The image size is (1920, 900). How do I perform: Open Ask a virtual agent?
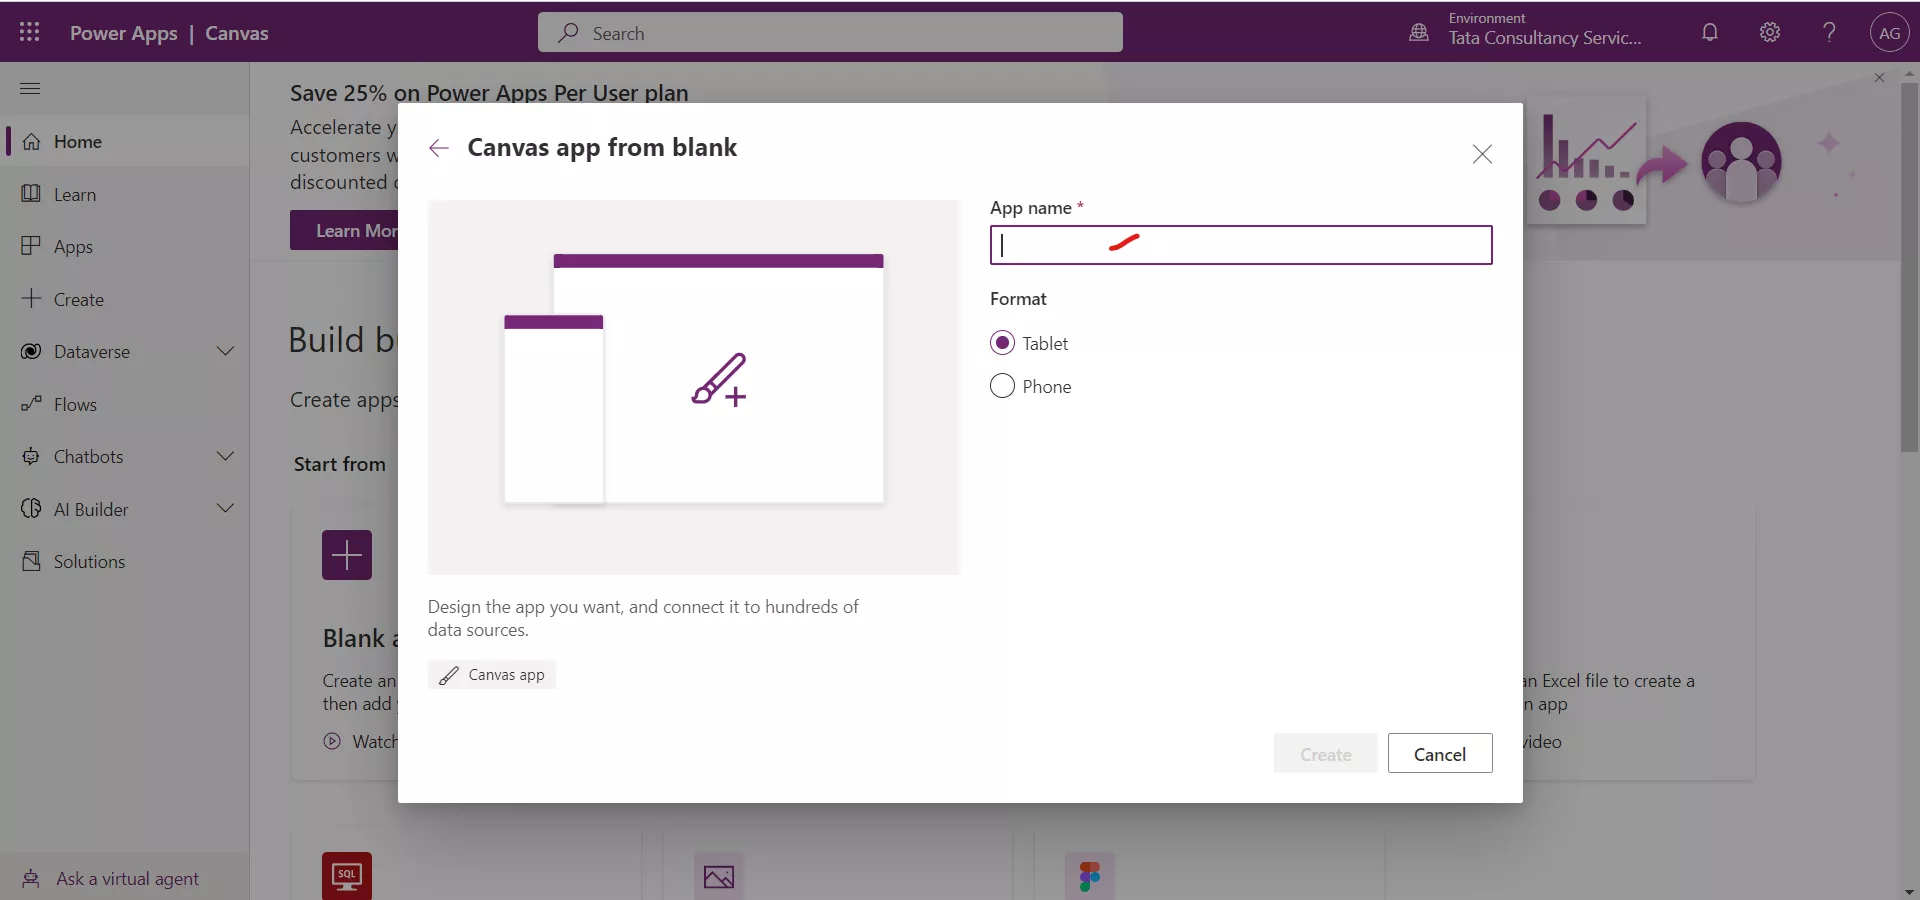pos(124,878)
